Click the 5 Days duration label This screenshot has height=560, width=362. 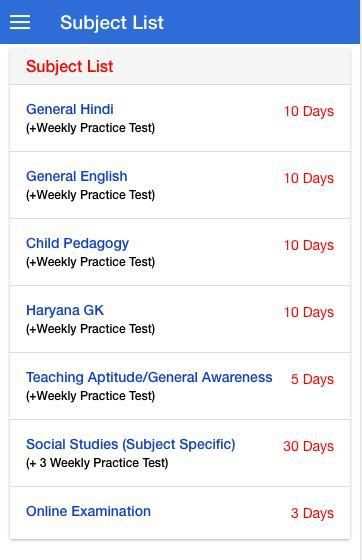[x=312, y=379]
